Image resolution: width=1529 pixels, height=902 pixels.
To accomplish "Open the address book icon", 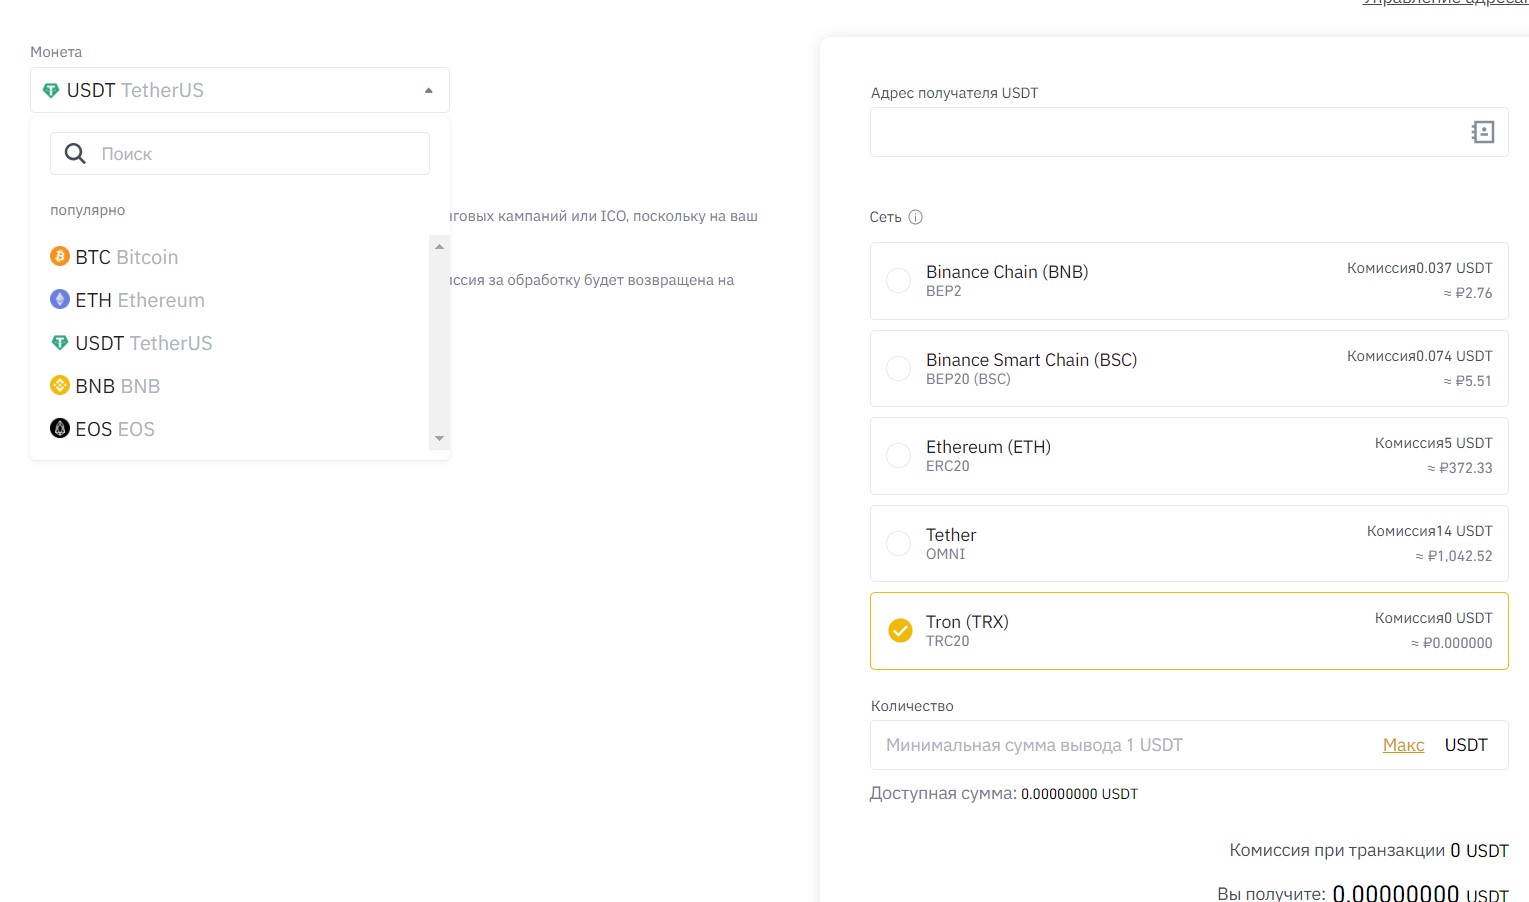I will pyautogui.click(x=1483, y=132).
